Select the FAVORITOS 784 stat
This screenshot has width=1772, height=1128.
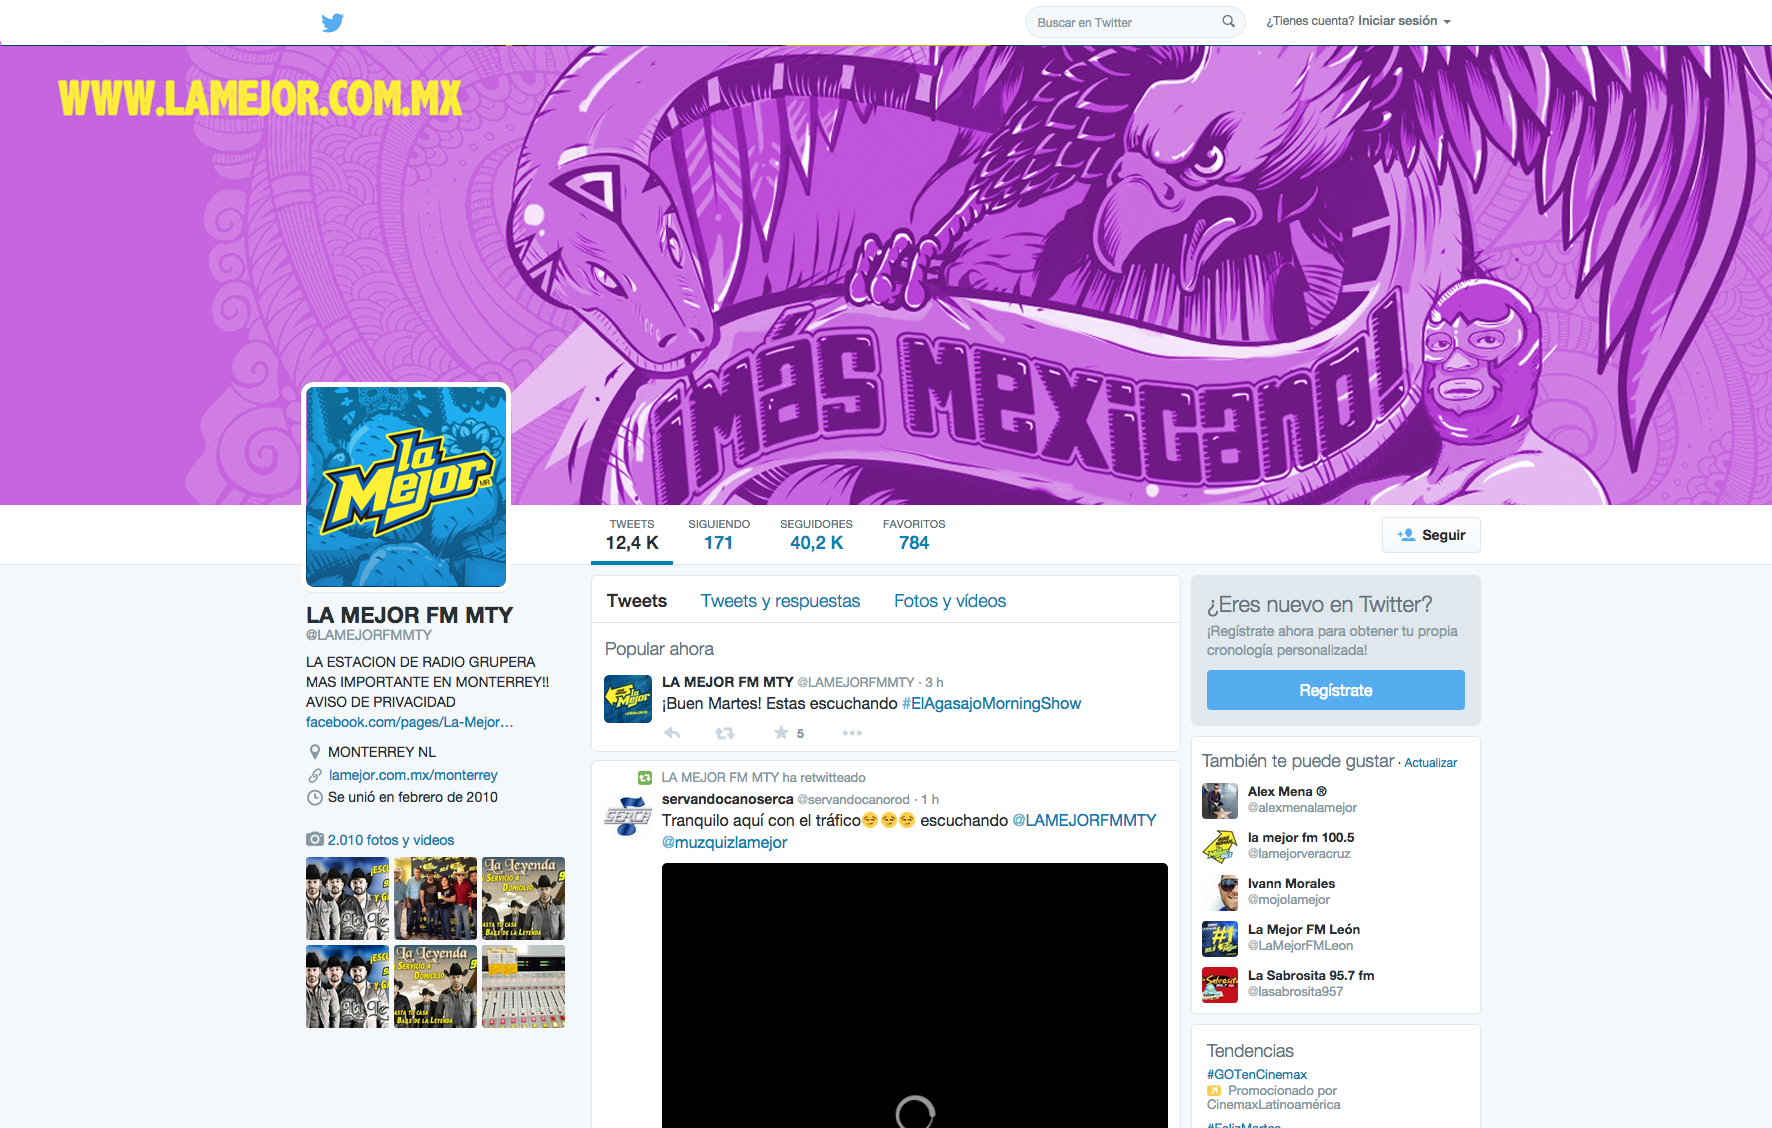pyautogui.click(x=914, y=536)
